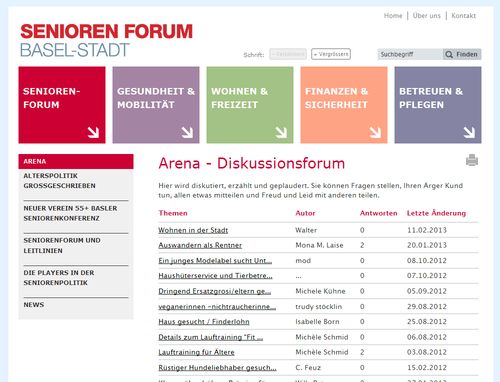This screenshot has width=500, height=382.
Task: Open topic Lauftraining für Ältere
Action: [196, 352]
